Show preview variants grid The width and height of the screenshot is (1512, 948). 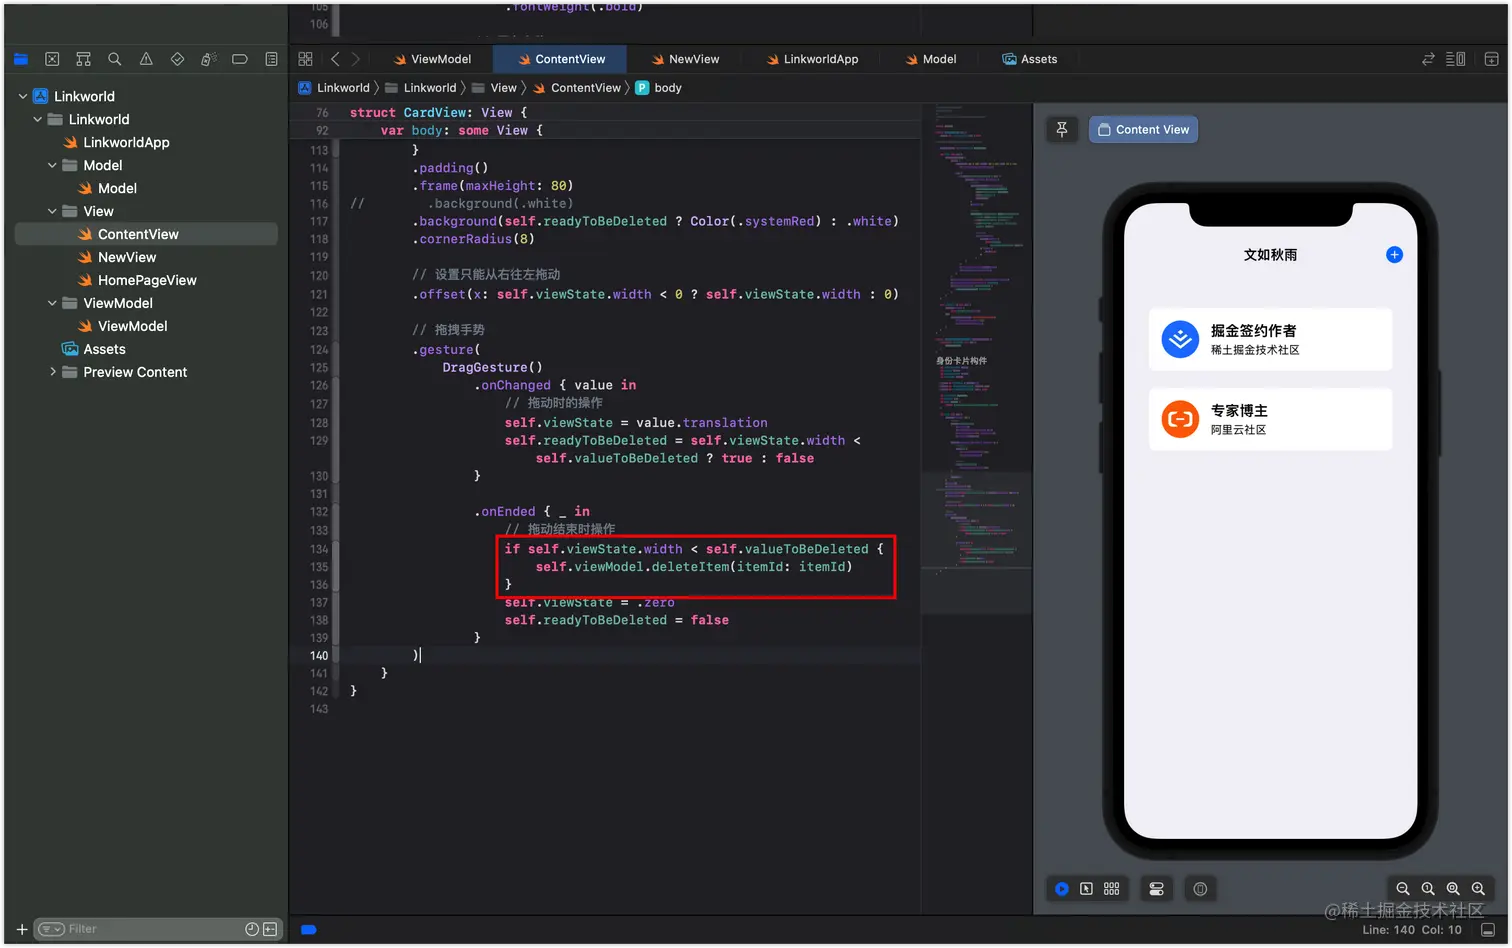click(1111, 888)
